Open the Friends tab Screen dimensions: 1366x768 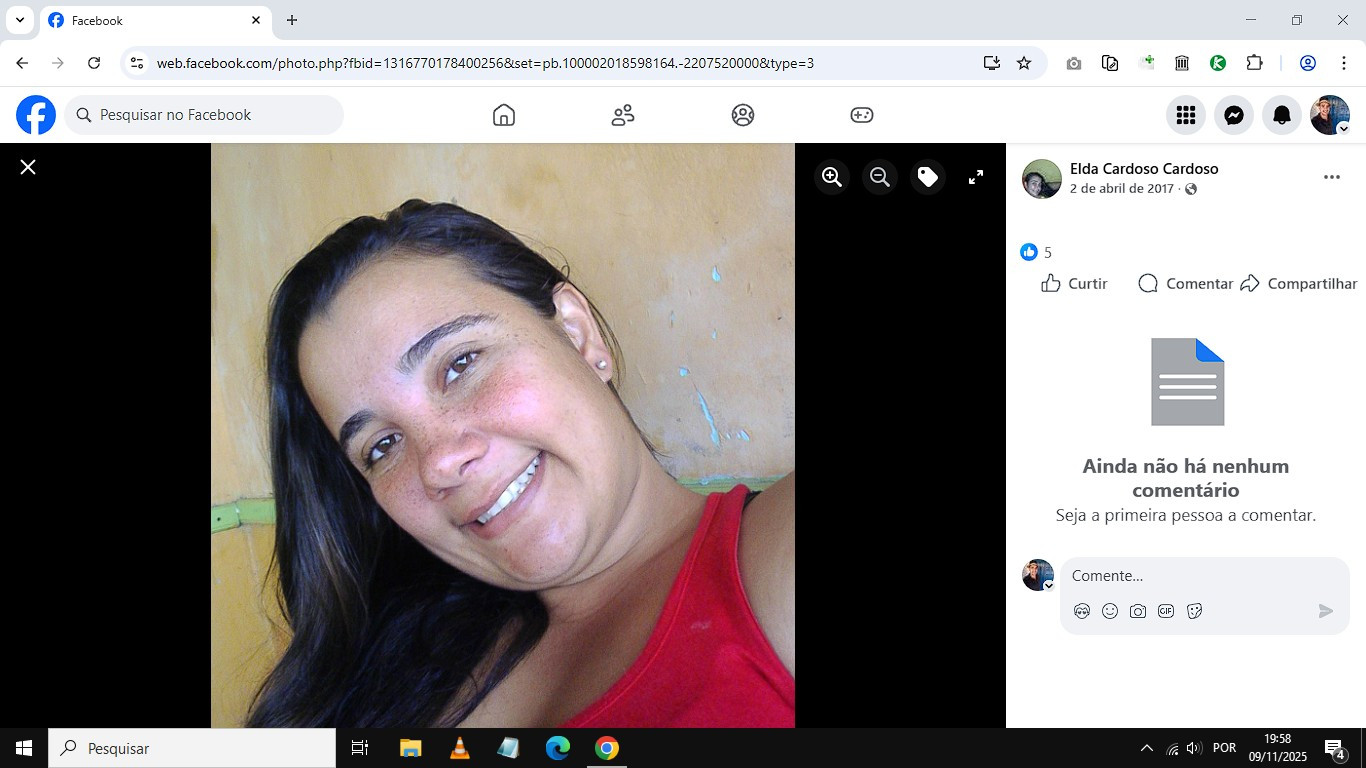(x=623, y=115)
